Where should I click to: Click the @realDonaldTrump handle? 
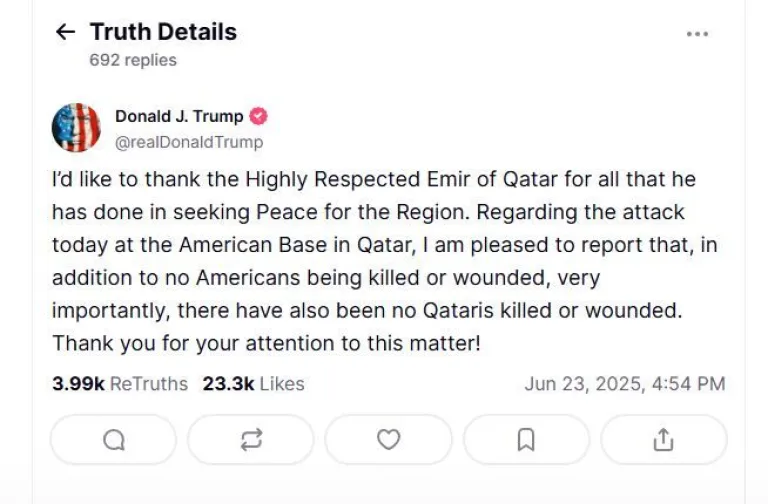point(189,142)
